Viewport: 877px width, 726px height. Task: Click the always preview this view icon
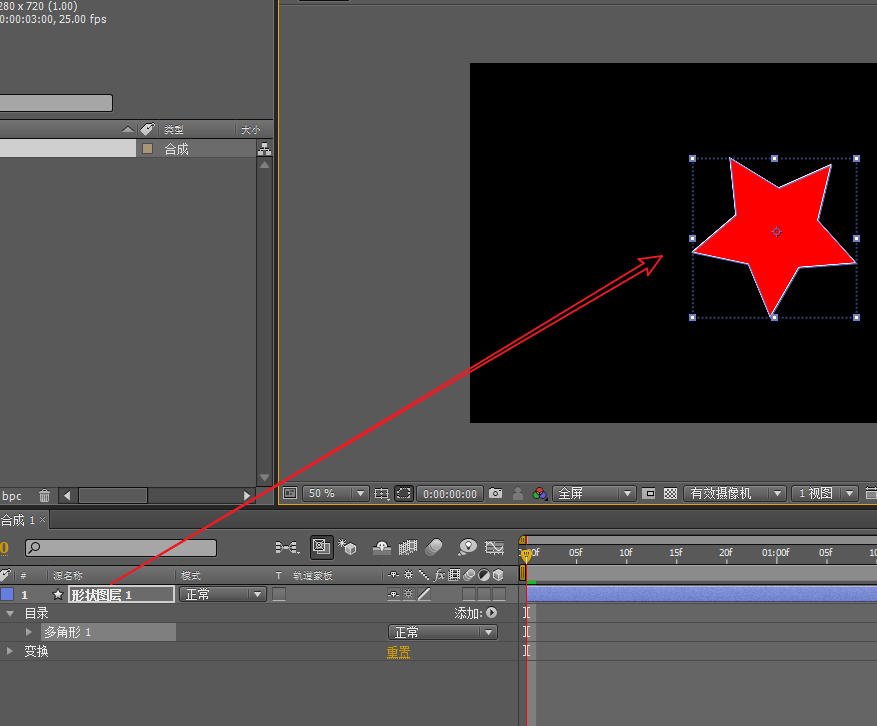(290, 493)
